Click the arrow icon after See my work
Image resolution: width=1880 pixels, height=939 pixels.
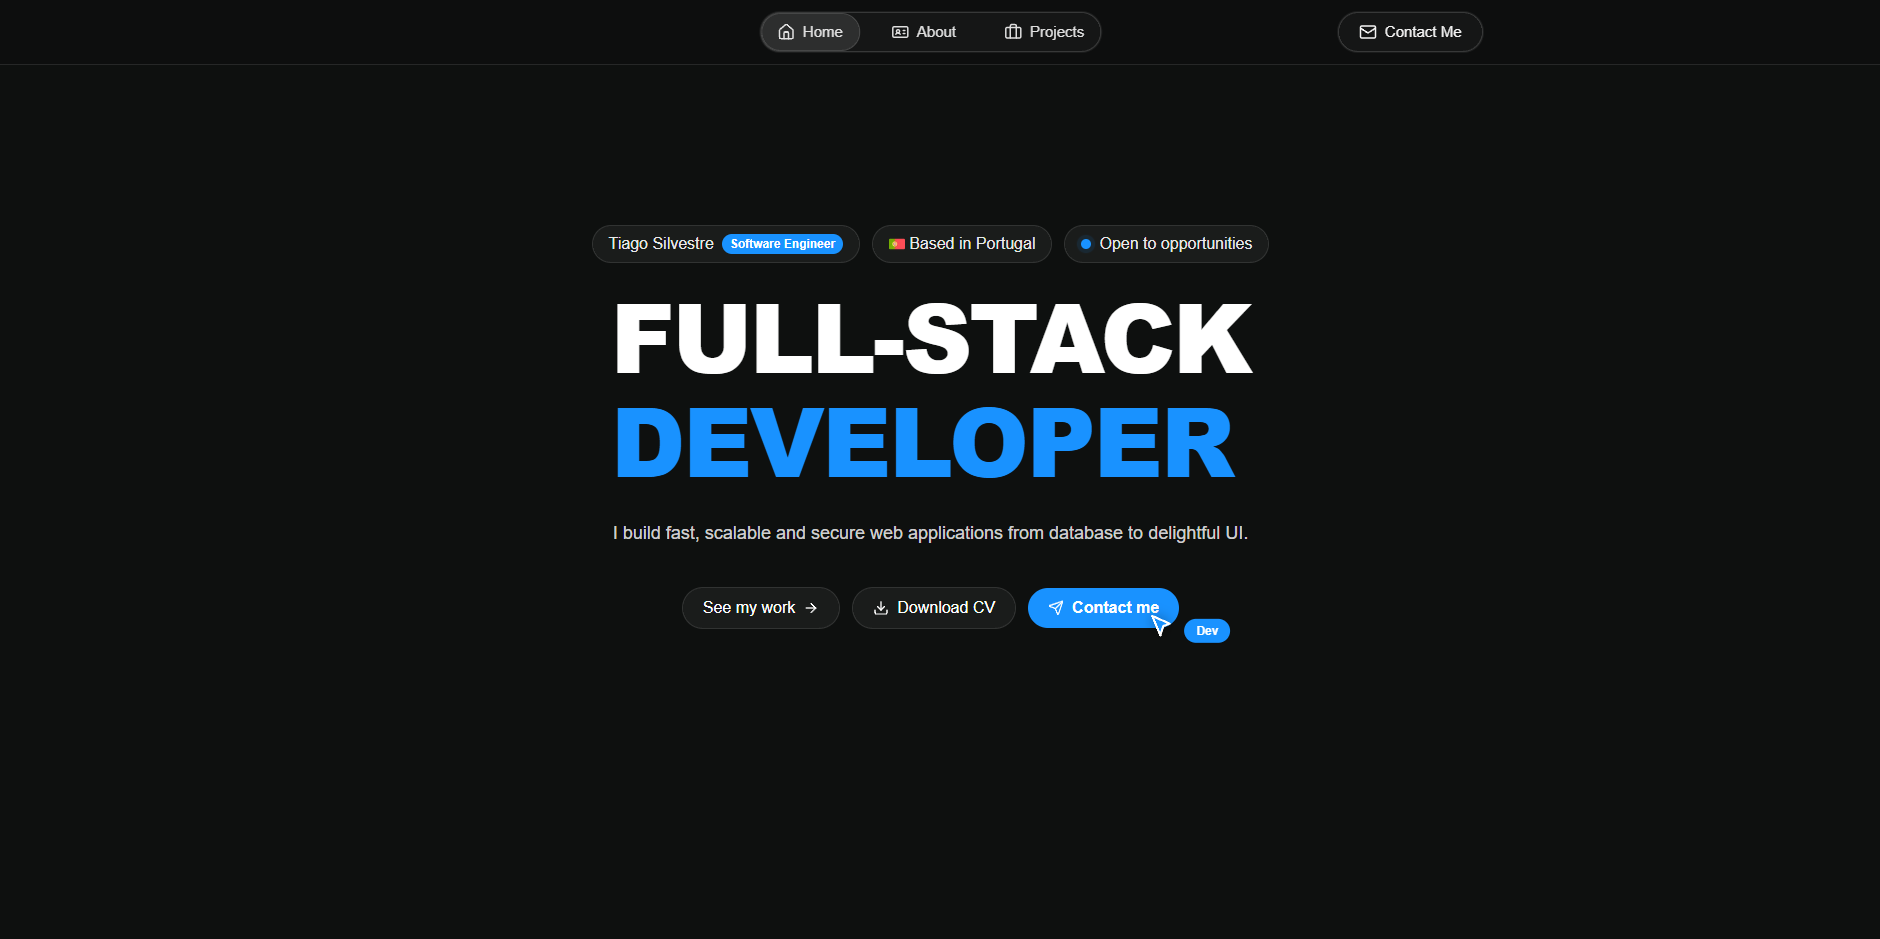tap(811, 607)
